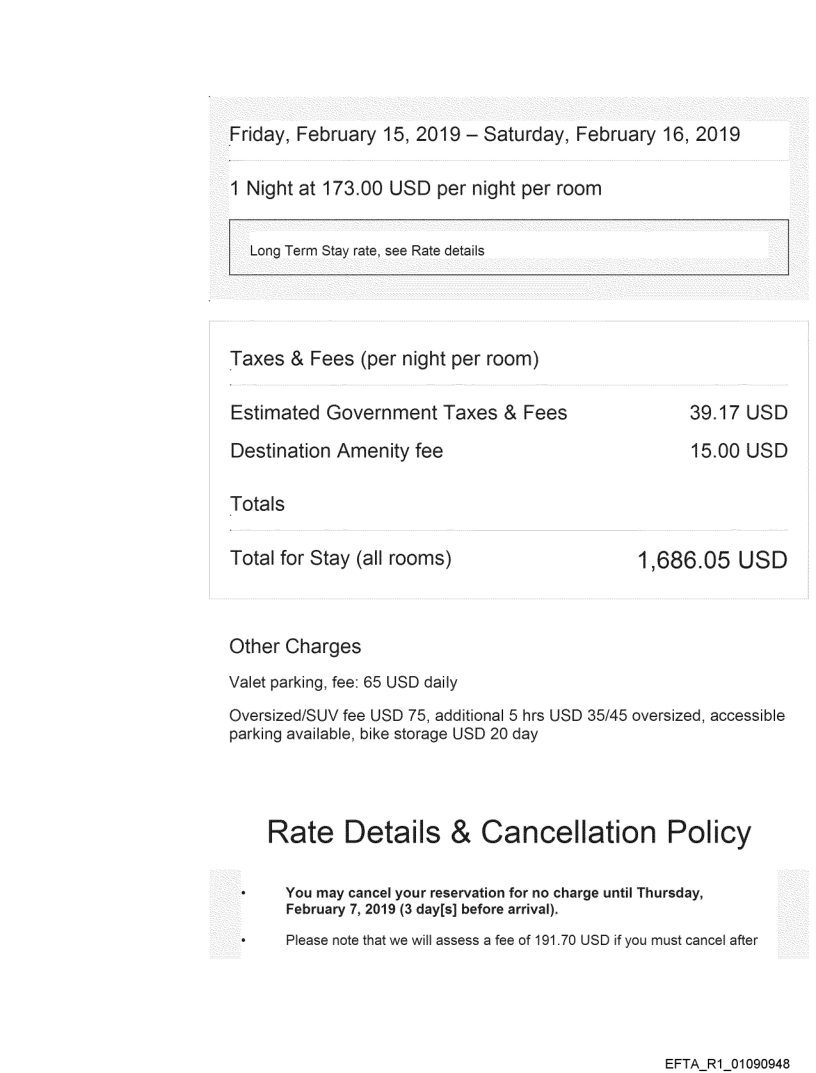Click the first bullet point in cancellation policy

(x=244, y=895)
